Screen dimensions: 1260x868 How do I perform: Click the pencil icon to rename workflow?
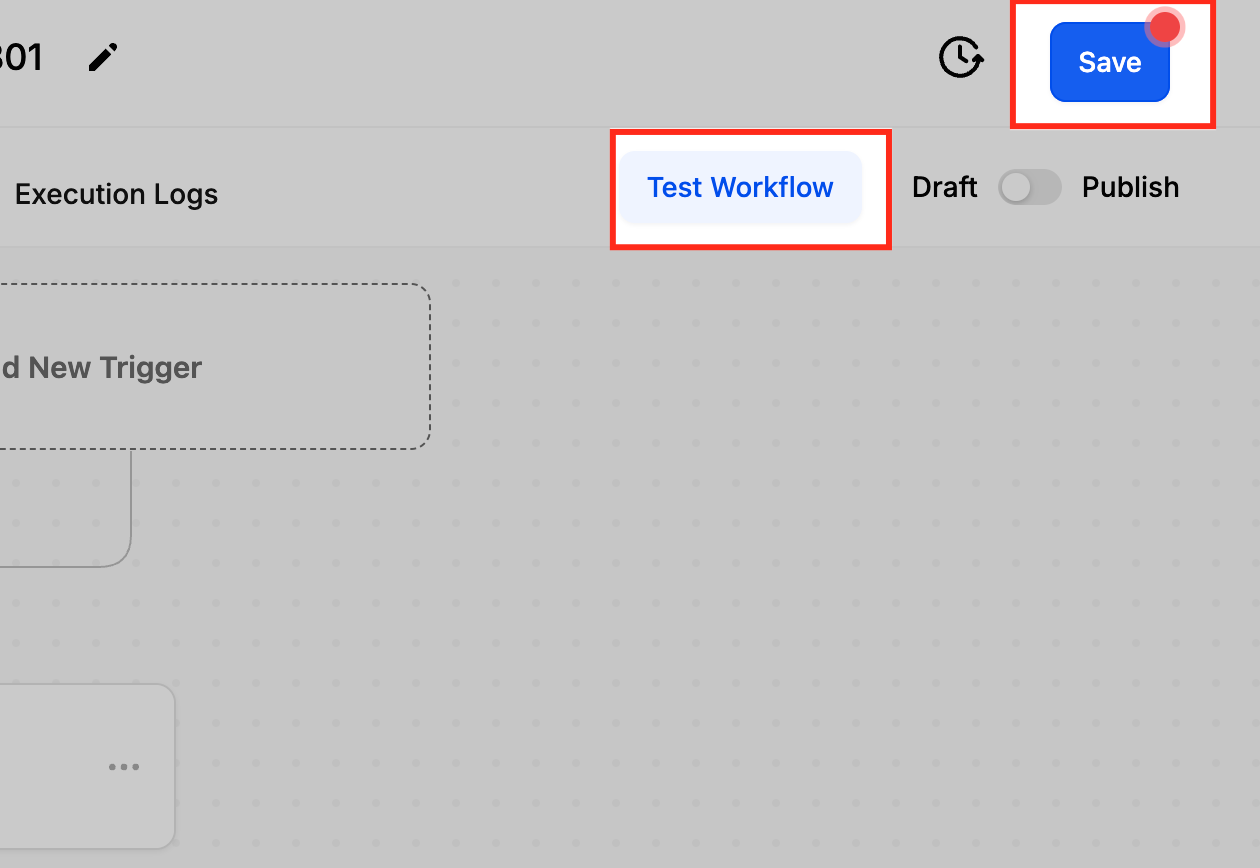point(103,58)
